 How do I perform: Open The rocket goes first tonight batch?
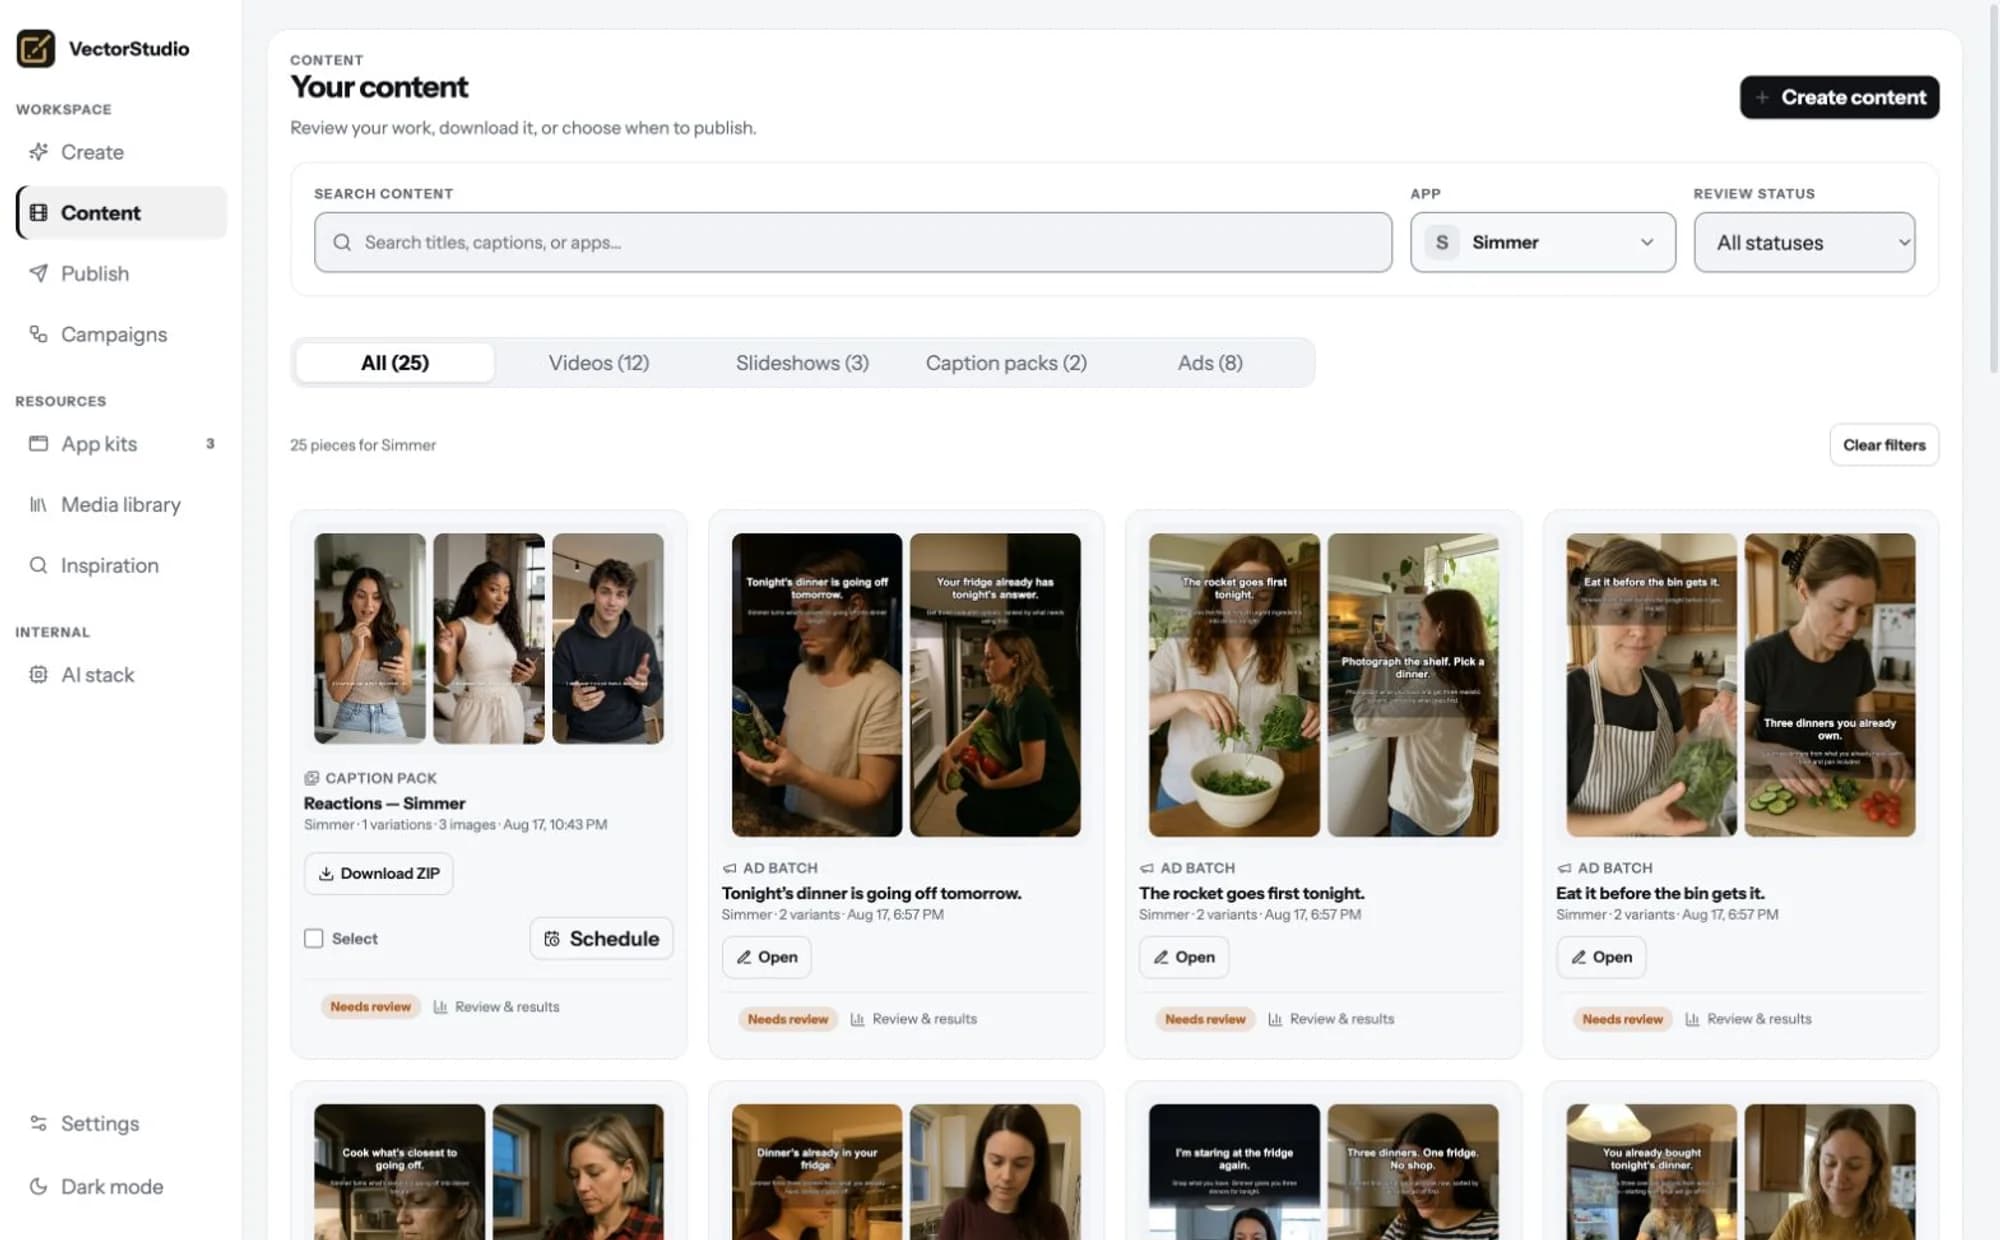click(1184, 957)
